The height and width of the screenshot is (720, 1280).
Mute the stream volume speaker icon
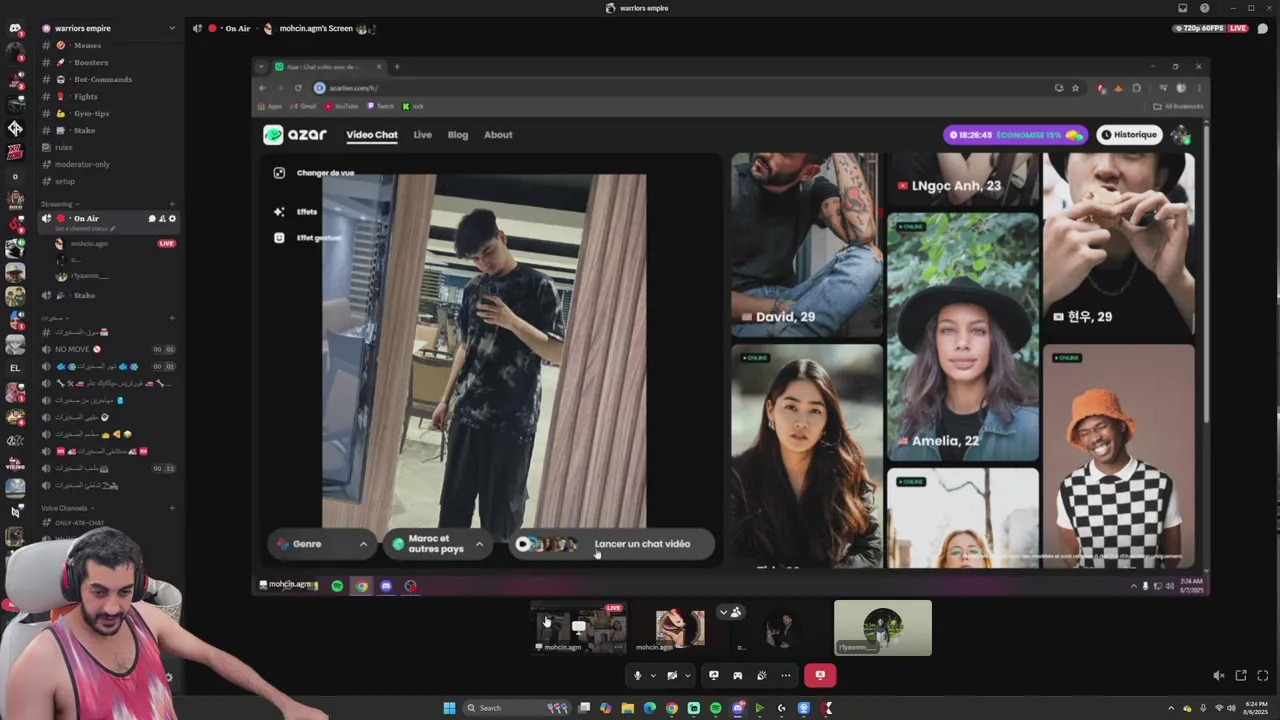[1218, 676]
